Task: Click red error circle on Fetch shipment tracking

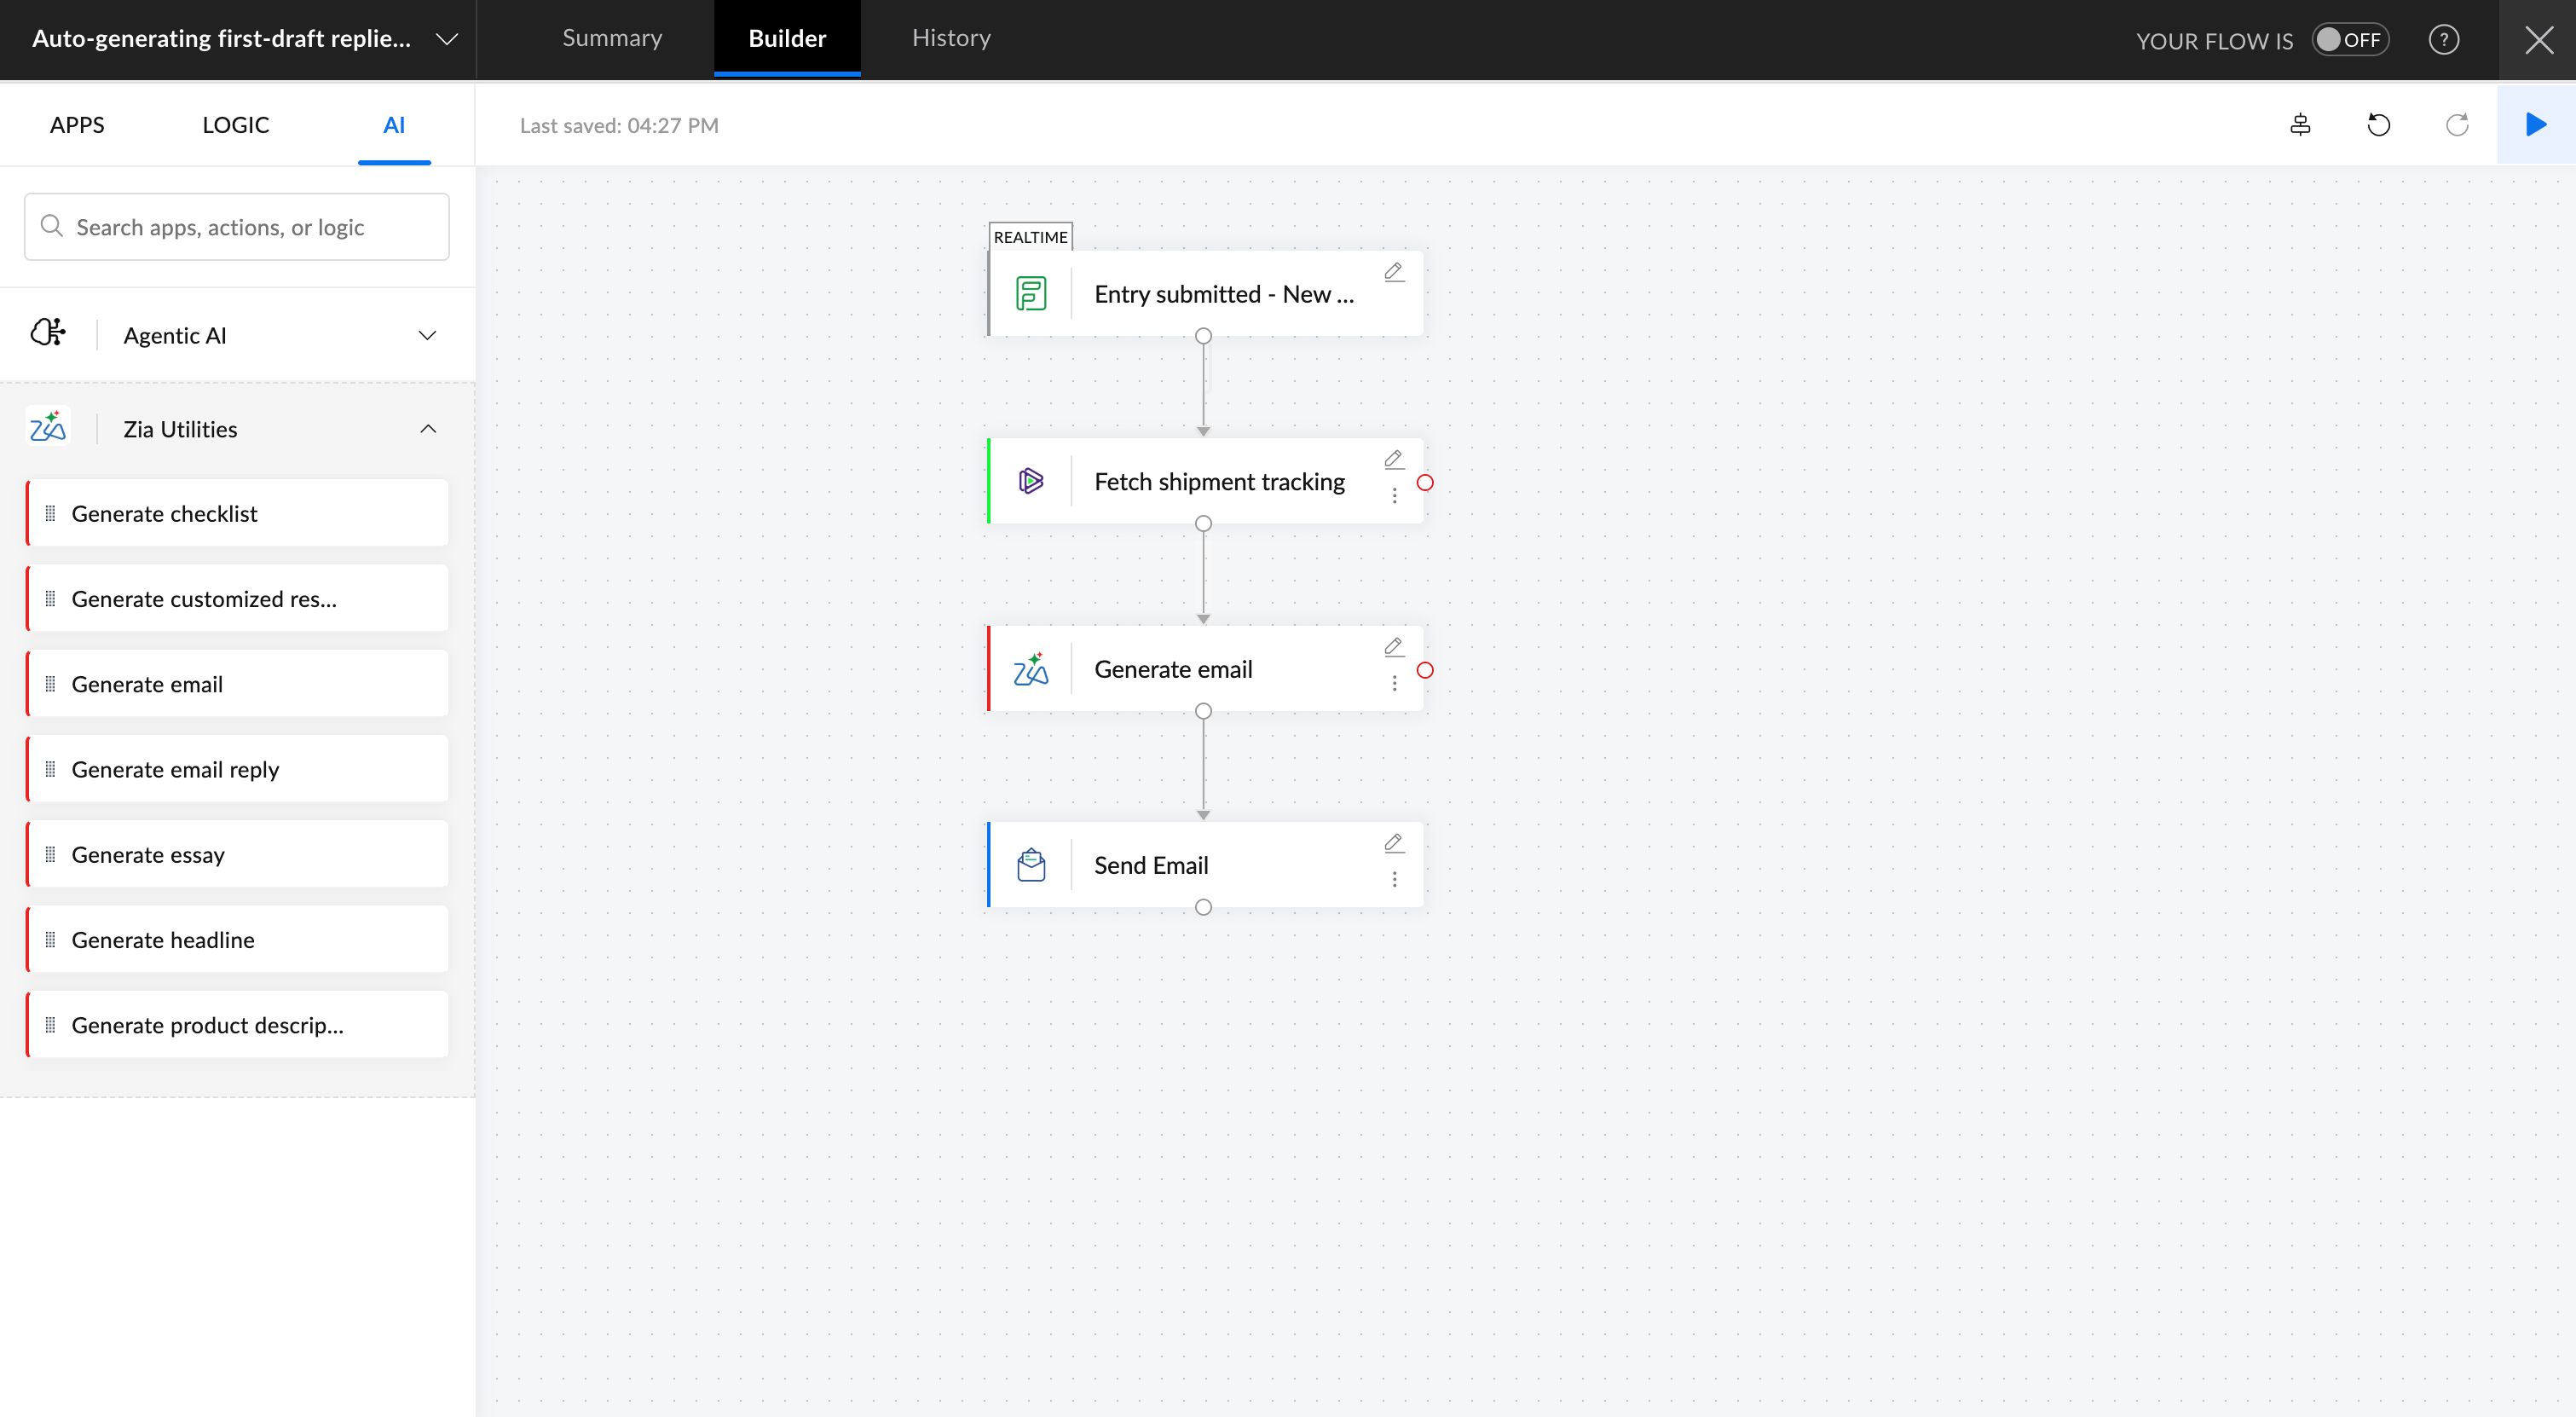Action: click(1425, 483)
